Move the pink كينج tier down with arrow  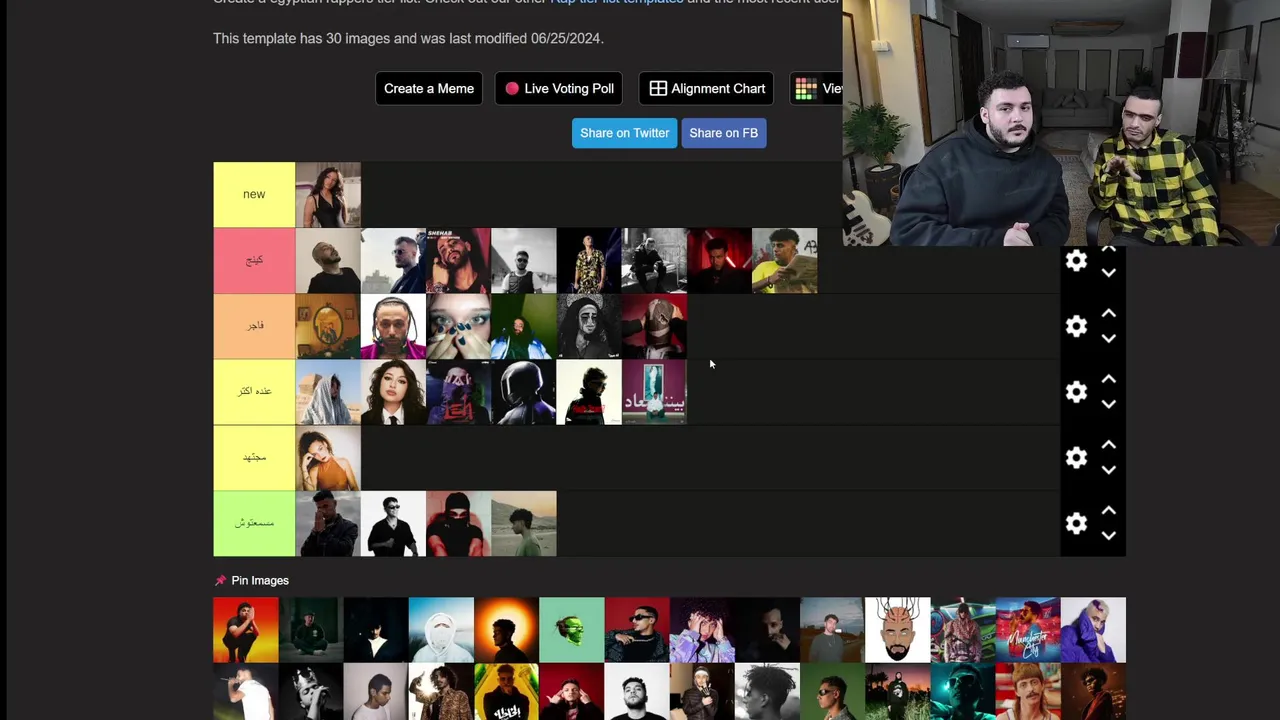pyautogui.click(x=1108, y=272)
